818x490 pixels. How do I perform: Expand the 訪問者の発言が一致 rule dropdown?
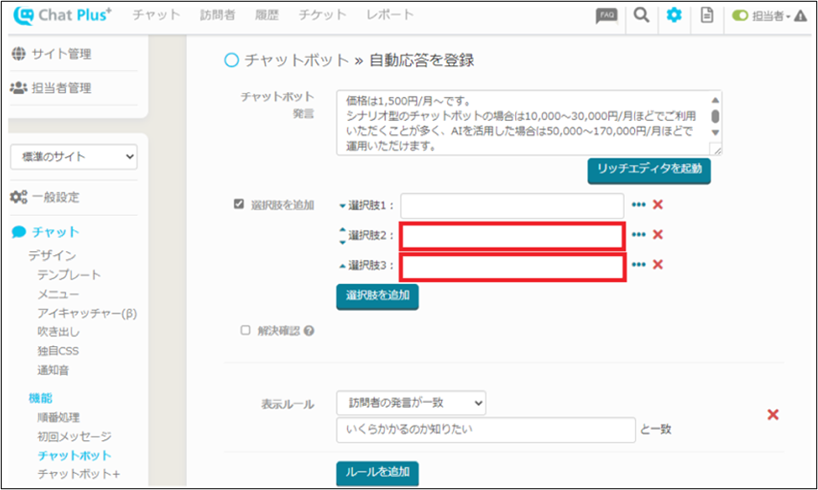(411, 402)
